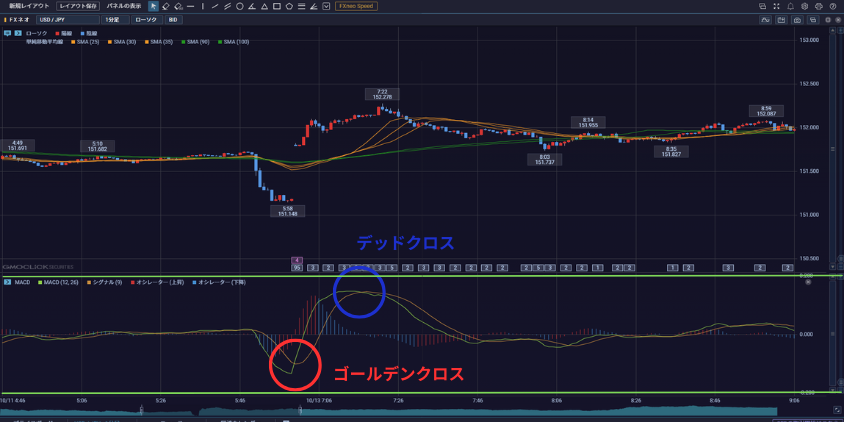Screen dimensions: 844x422
Task: Open the help question mark icon
Action: (833, 6)
